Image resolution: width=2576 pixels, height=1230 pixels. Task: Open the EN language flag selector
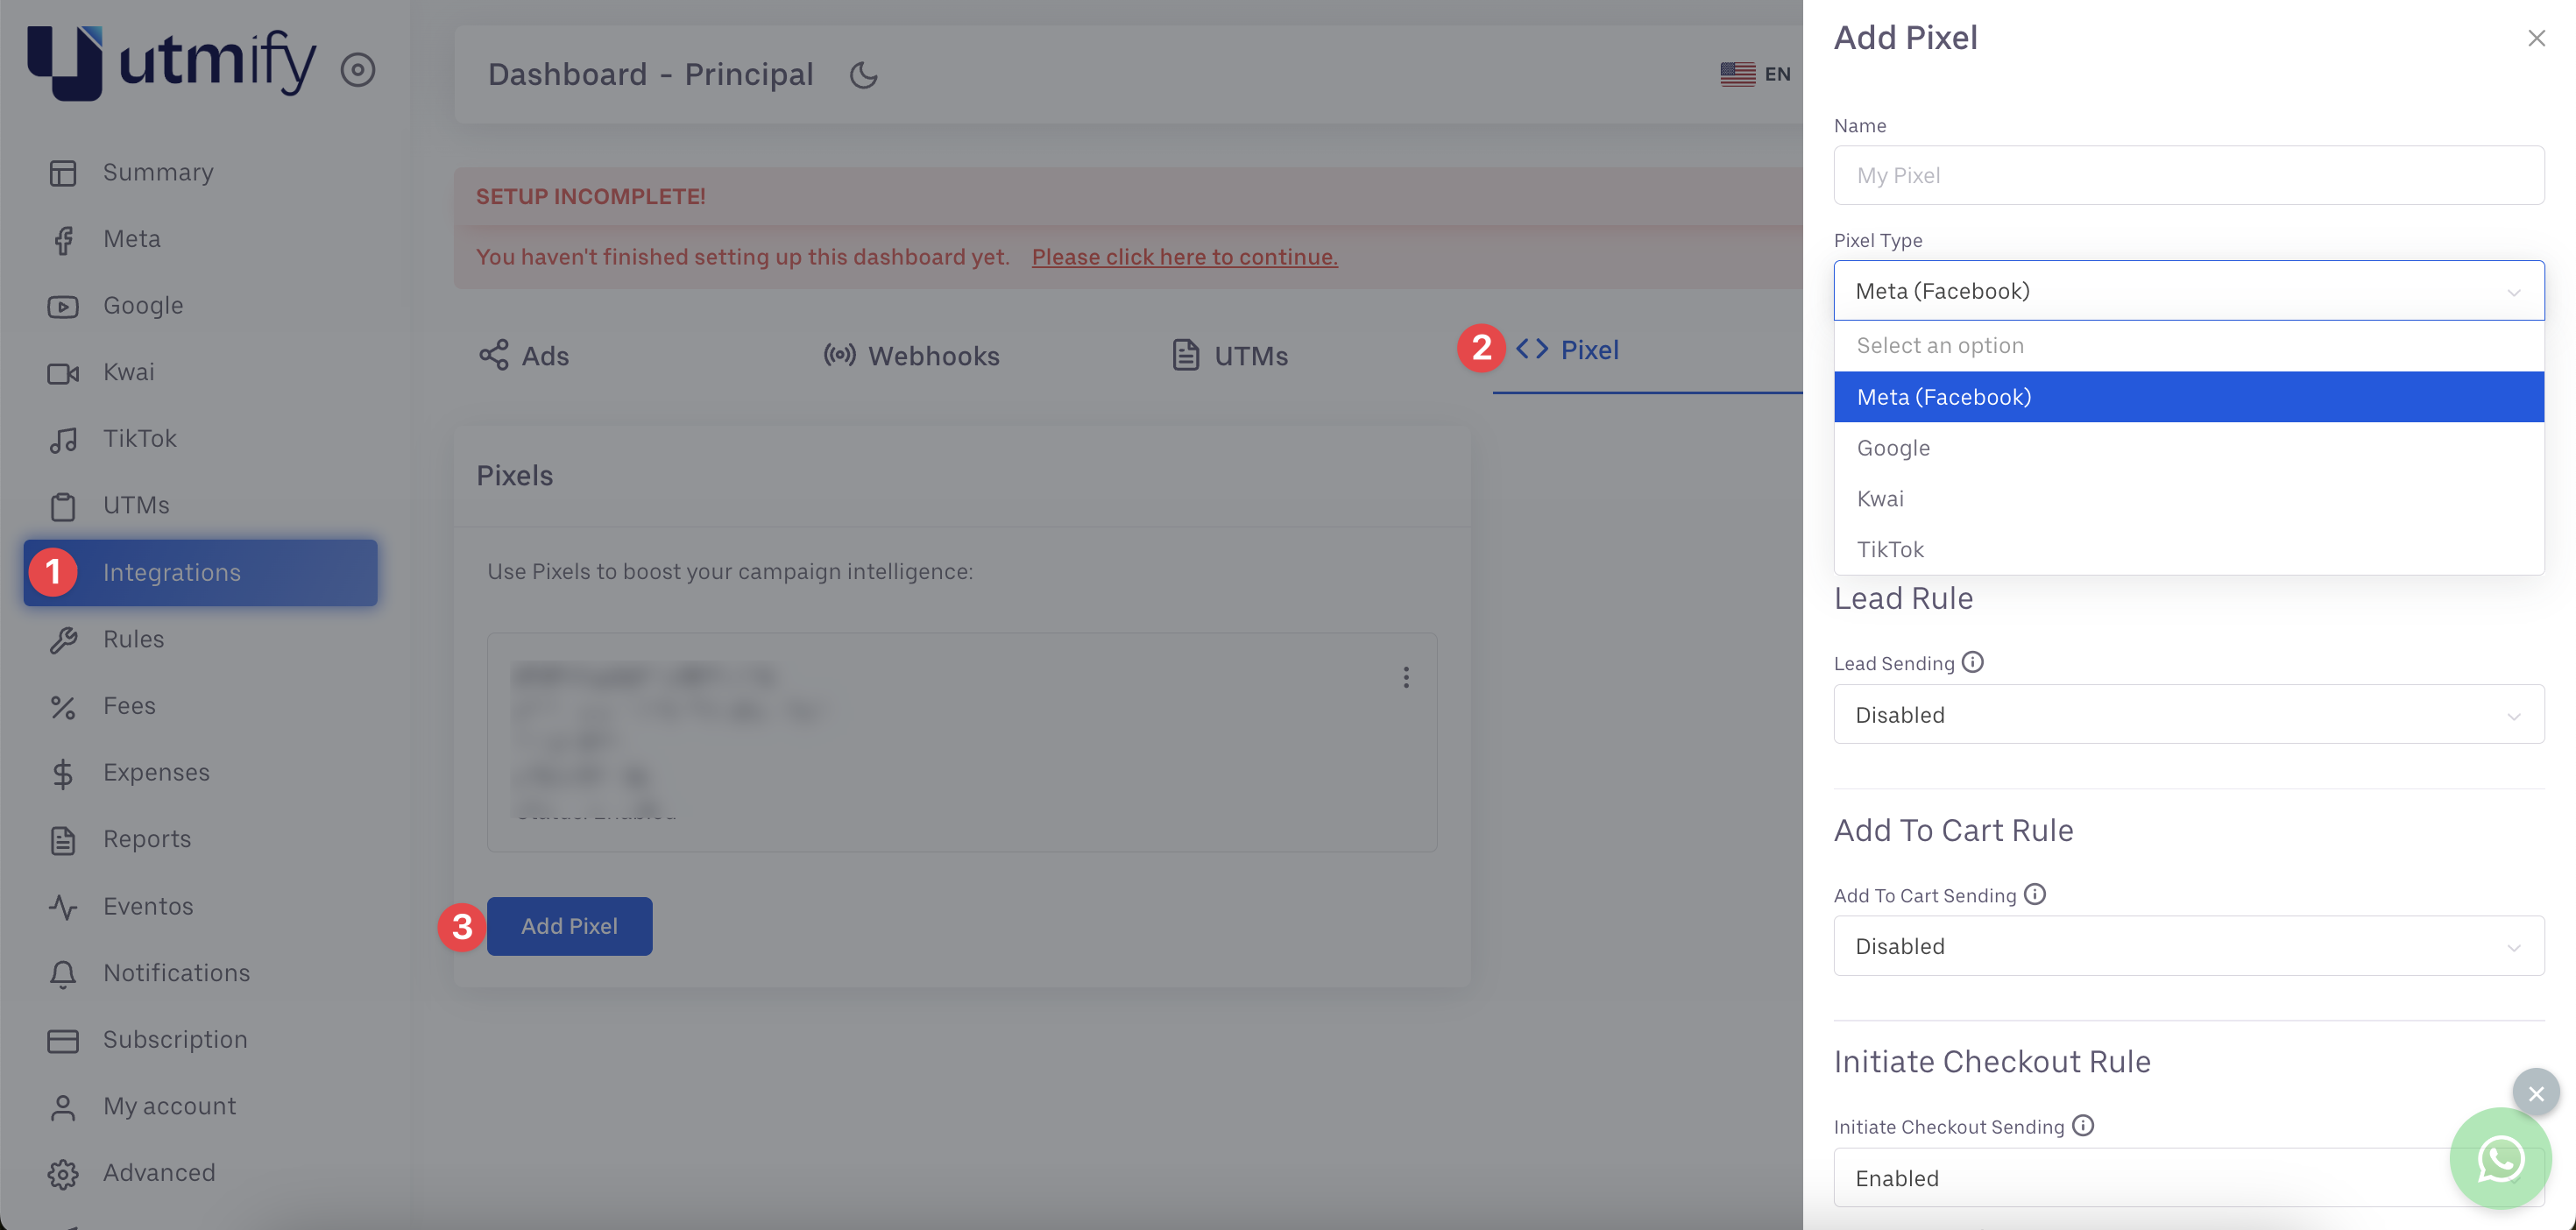coord(1755,74)
